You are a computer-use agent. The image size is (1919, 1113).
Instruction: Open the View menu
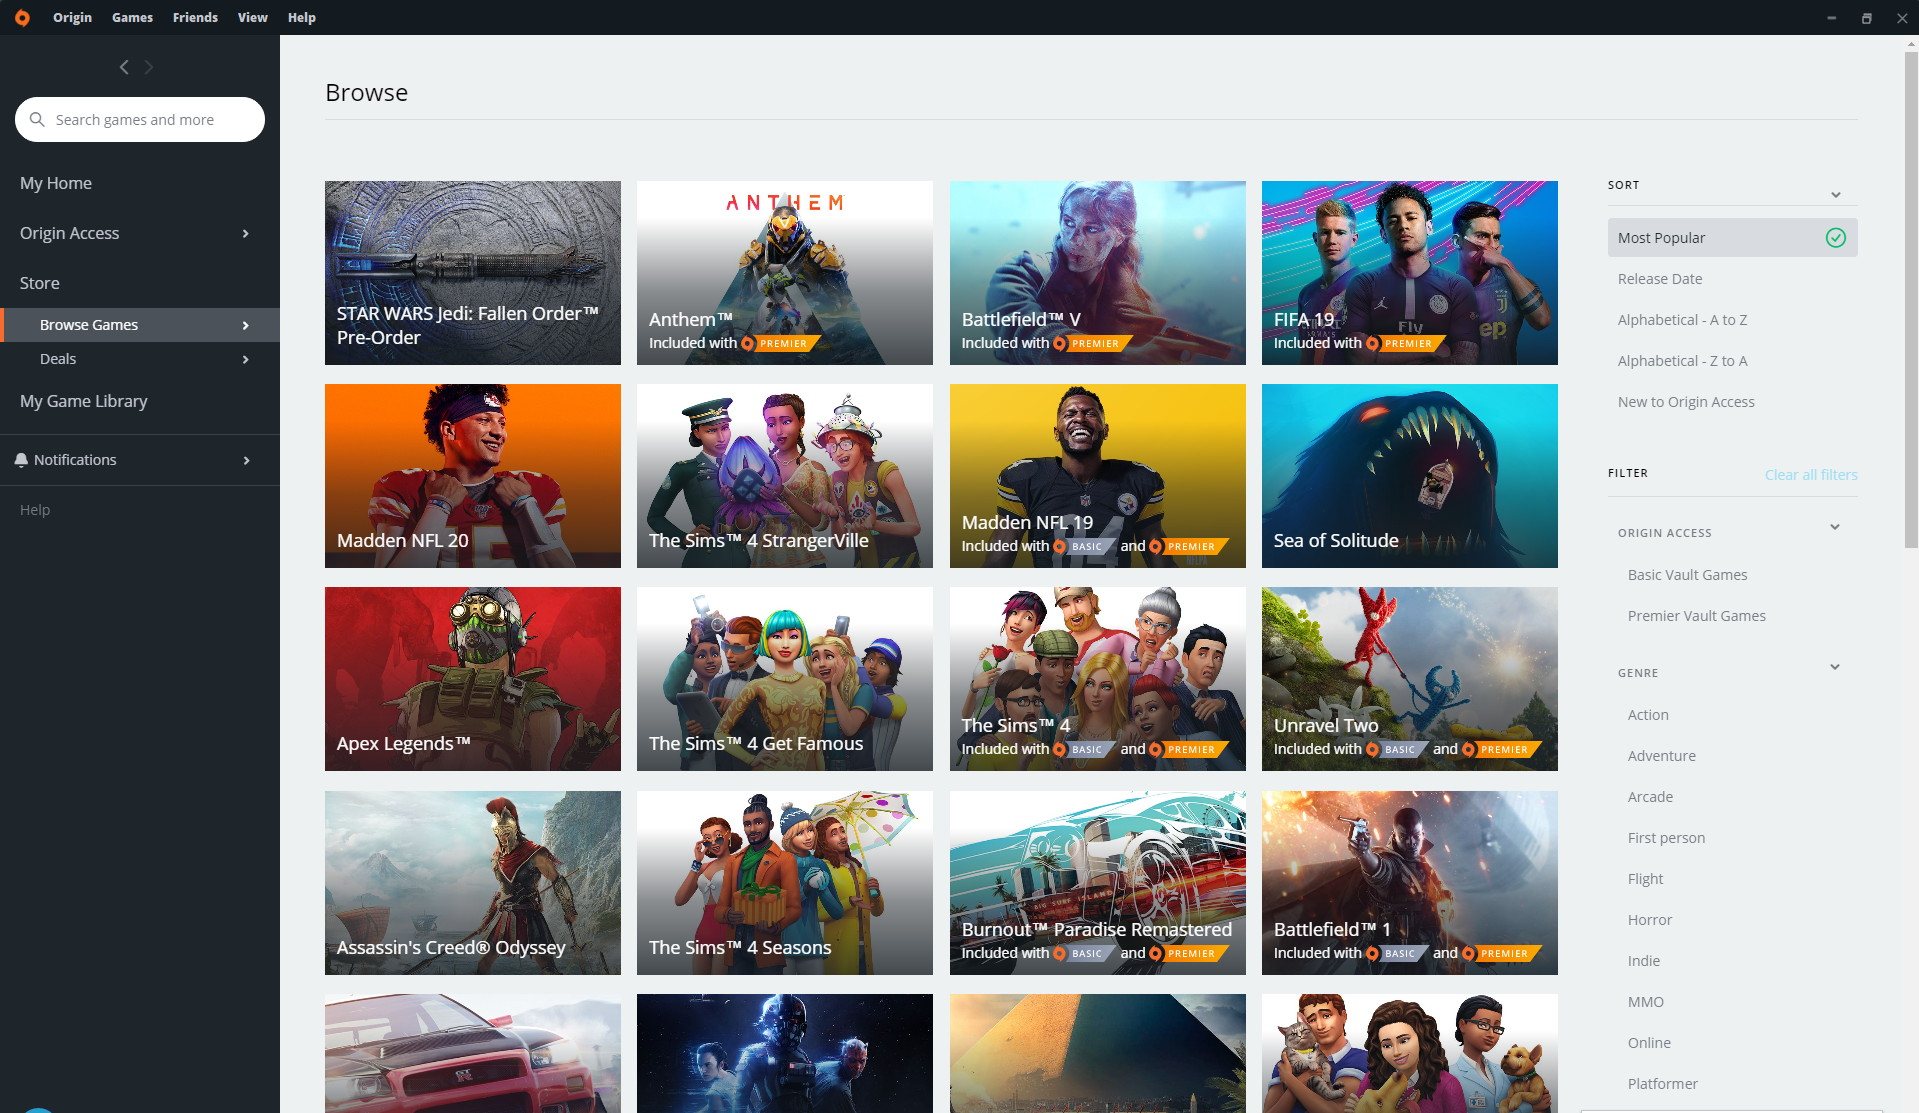coord(252,17)
